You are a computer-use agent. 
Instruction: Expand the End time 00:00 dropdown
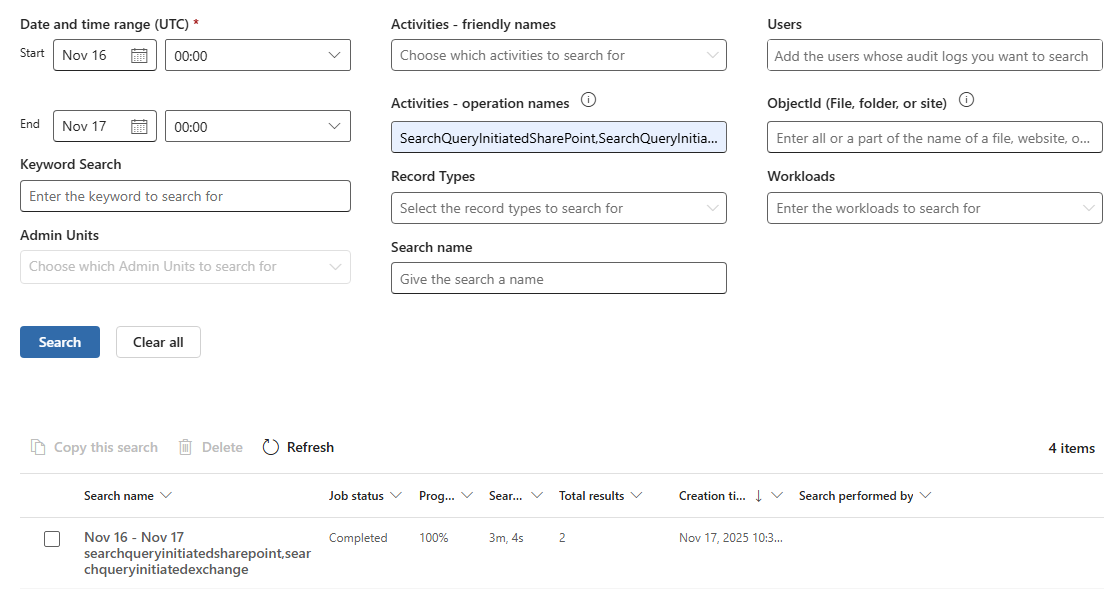[x=258, y=126]
